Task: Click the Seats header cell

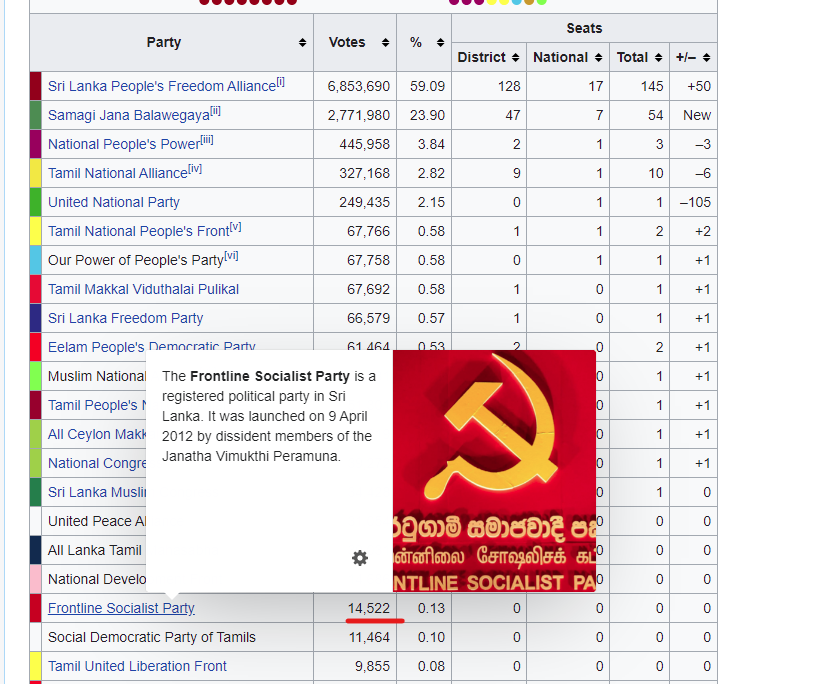Action: (x=584, y=28)
